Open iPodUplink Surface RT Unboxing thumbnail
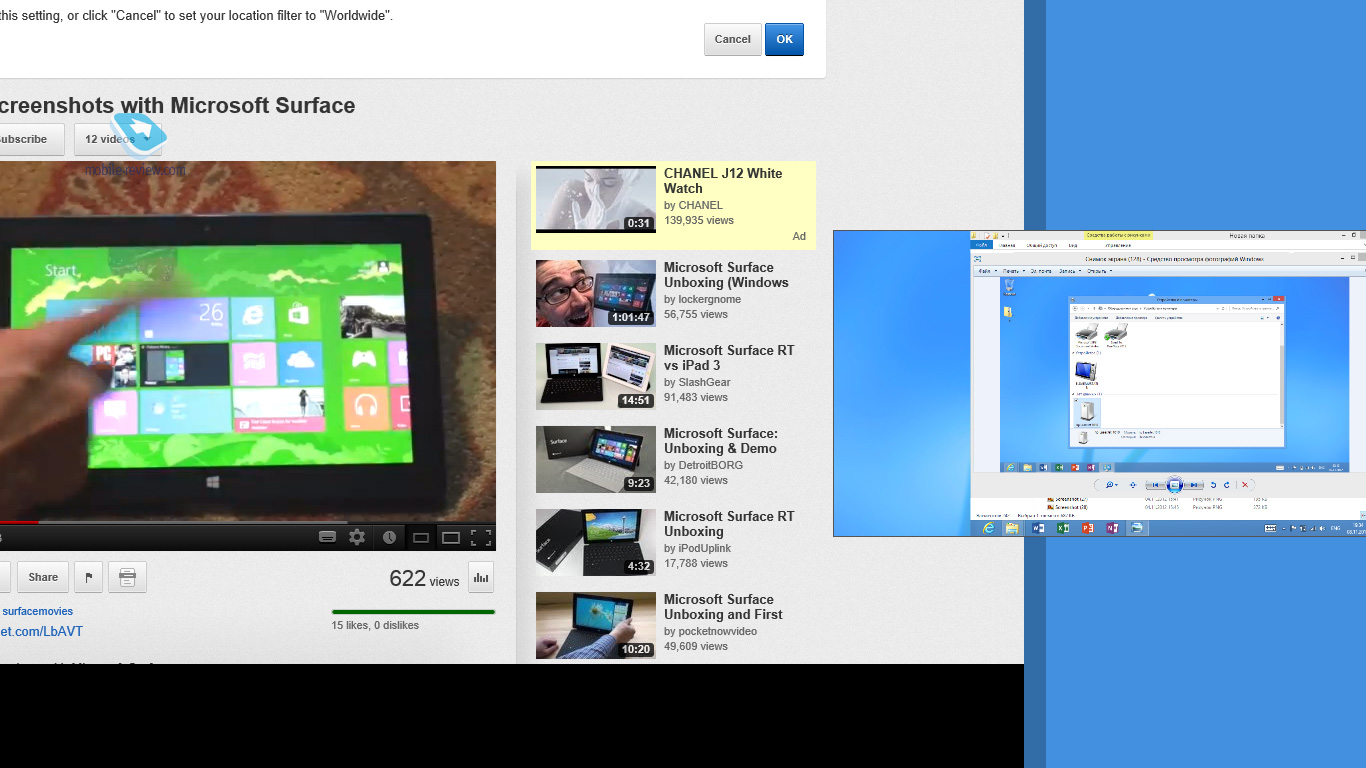The height and width of the screenshot is (768, 1366). pos(596,542)
